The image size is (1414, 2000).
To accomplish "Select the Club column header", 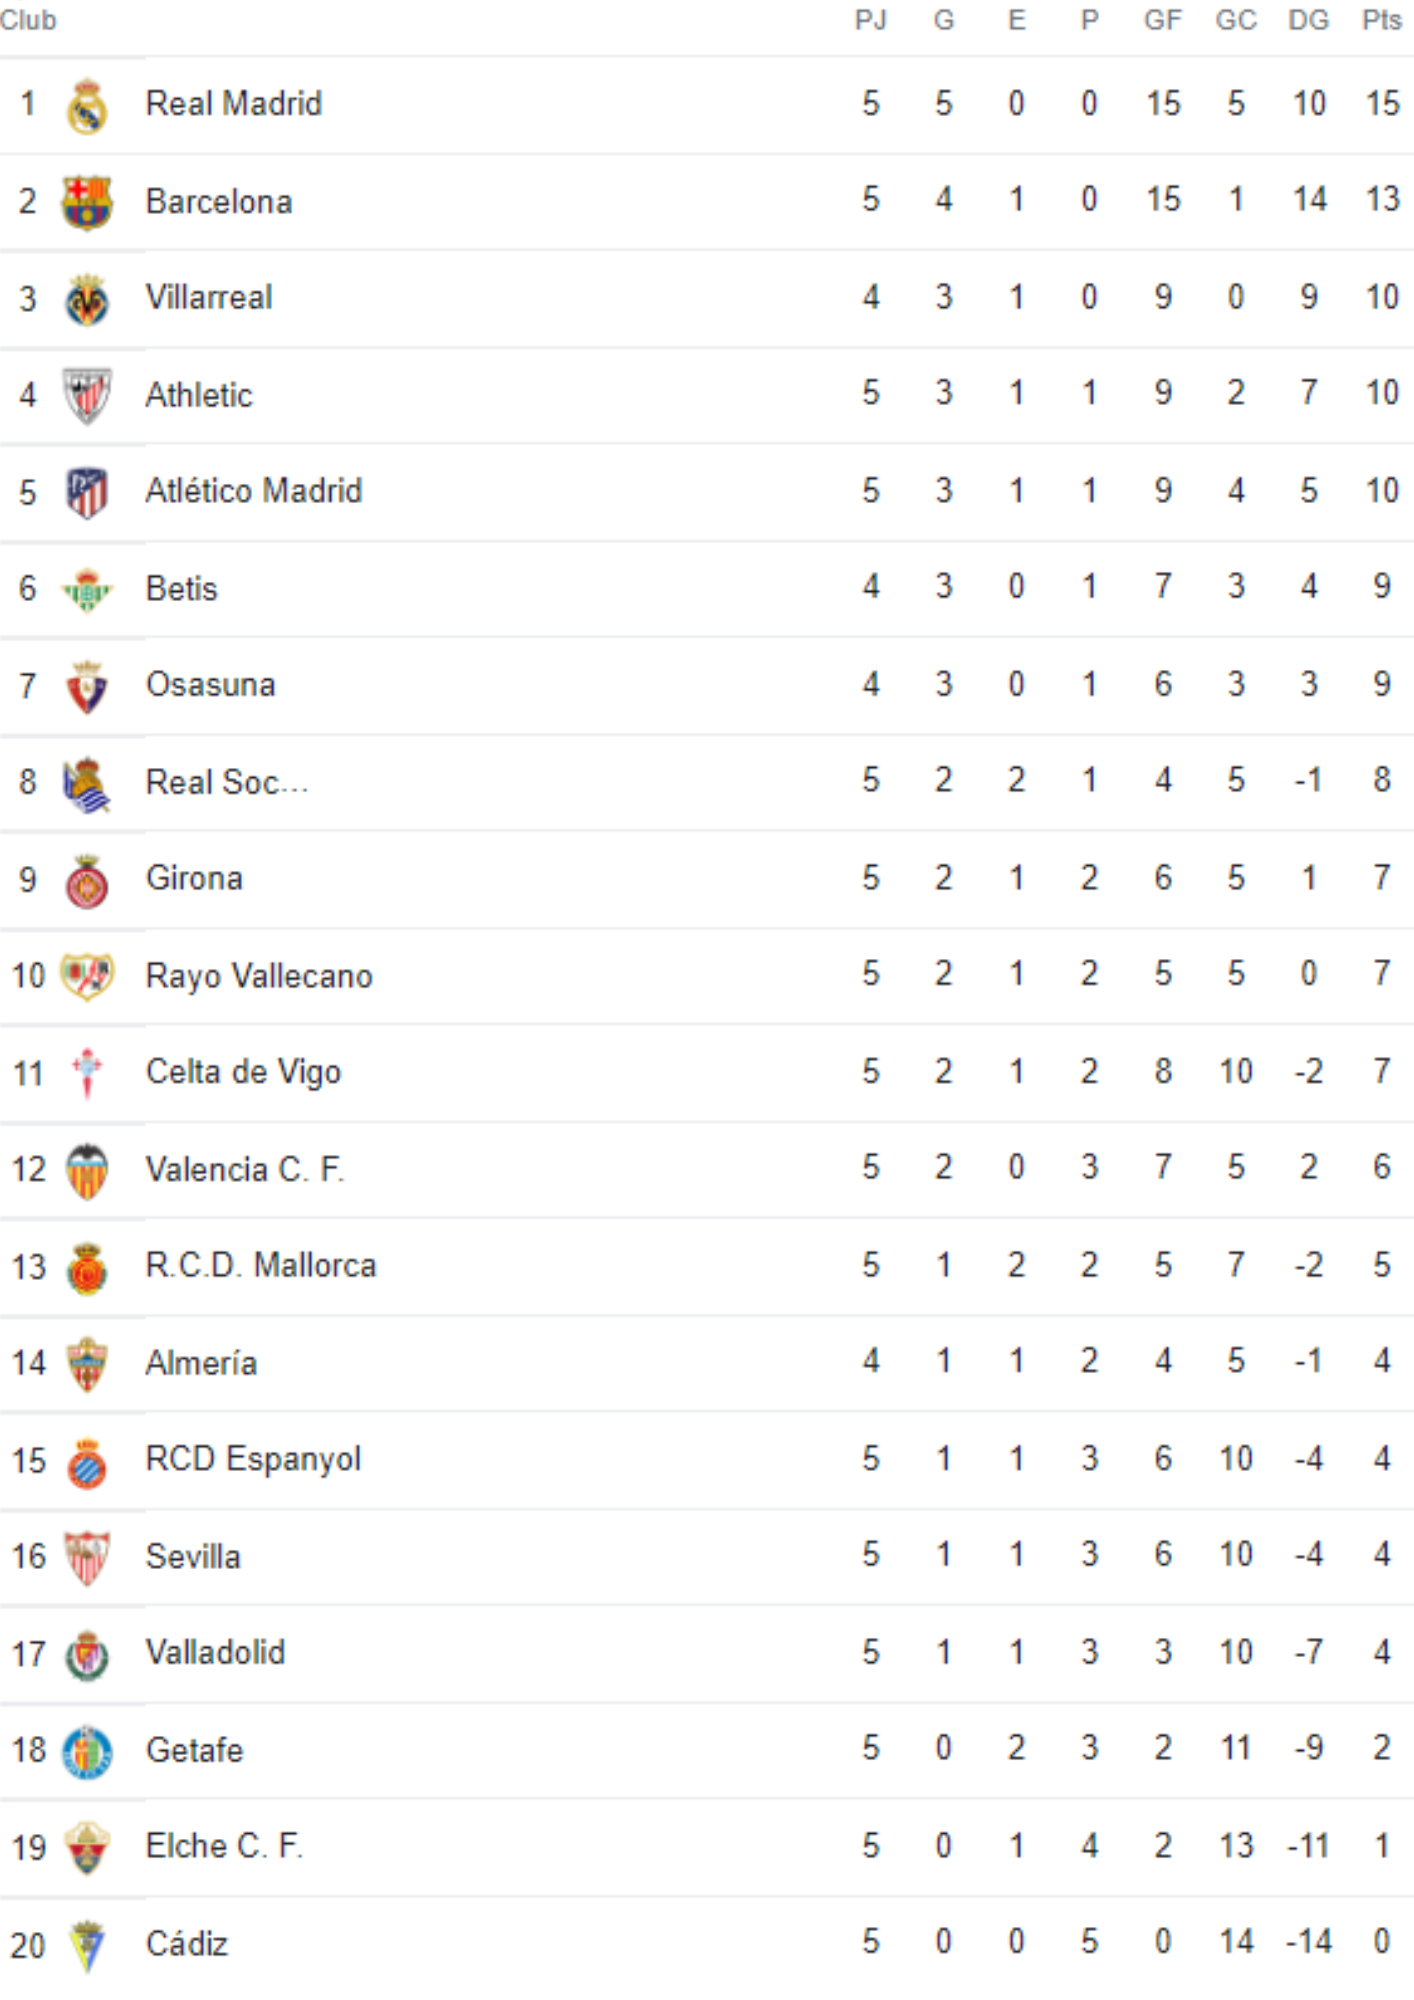I will pos(28,20).
